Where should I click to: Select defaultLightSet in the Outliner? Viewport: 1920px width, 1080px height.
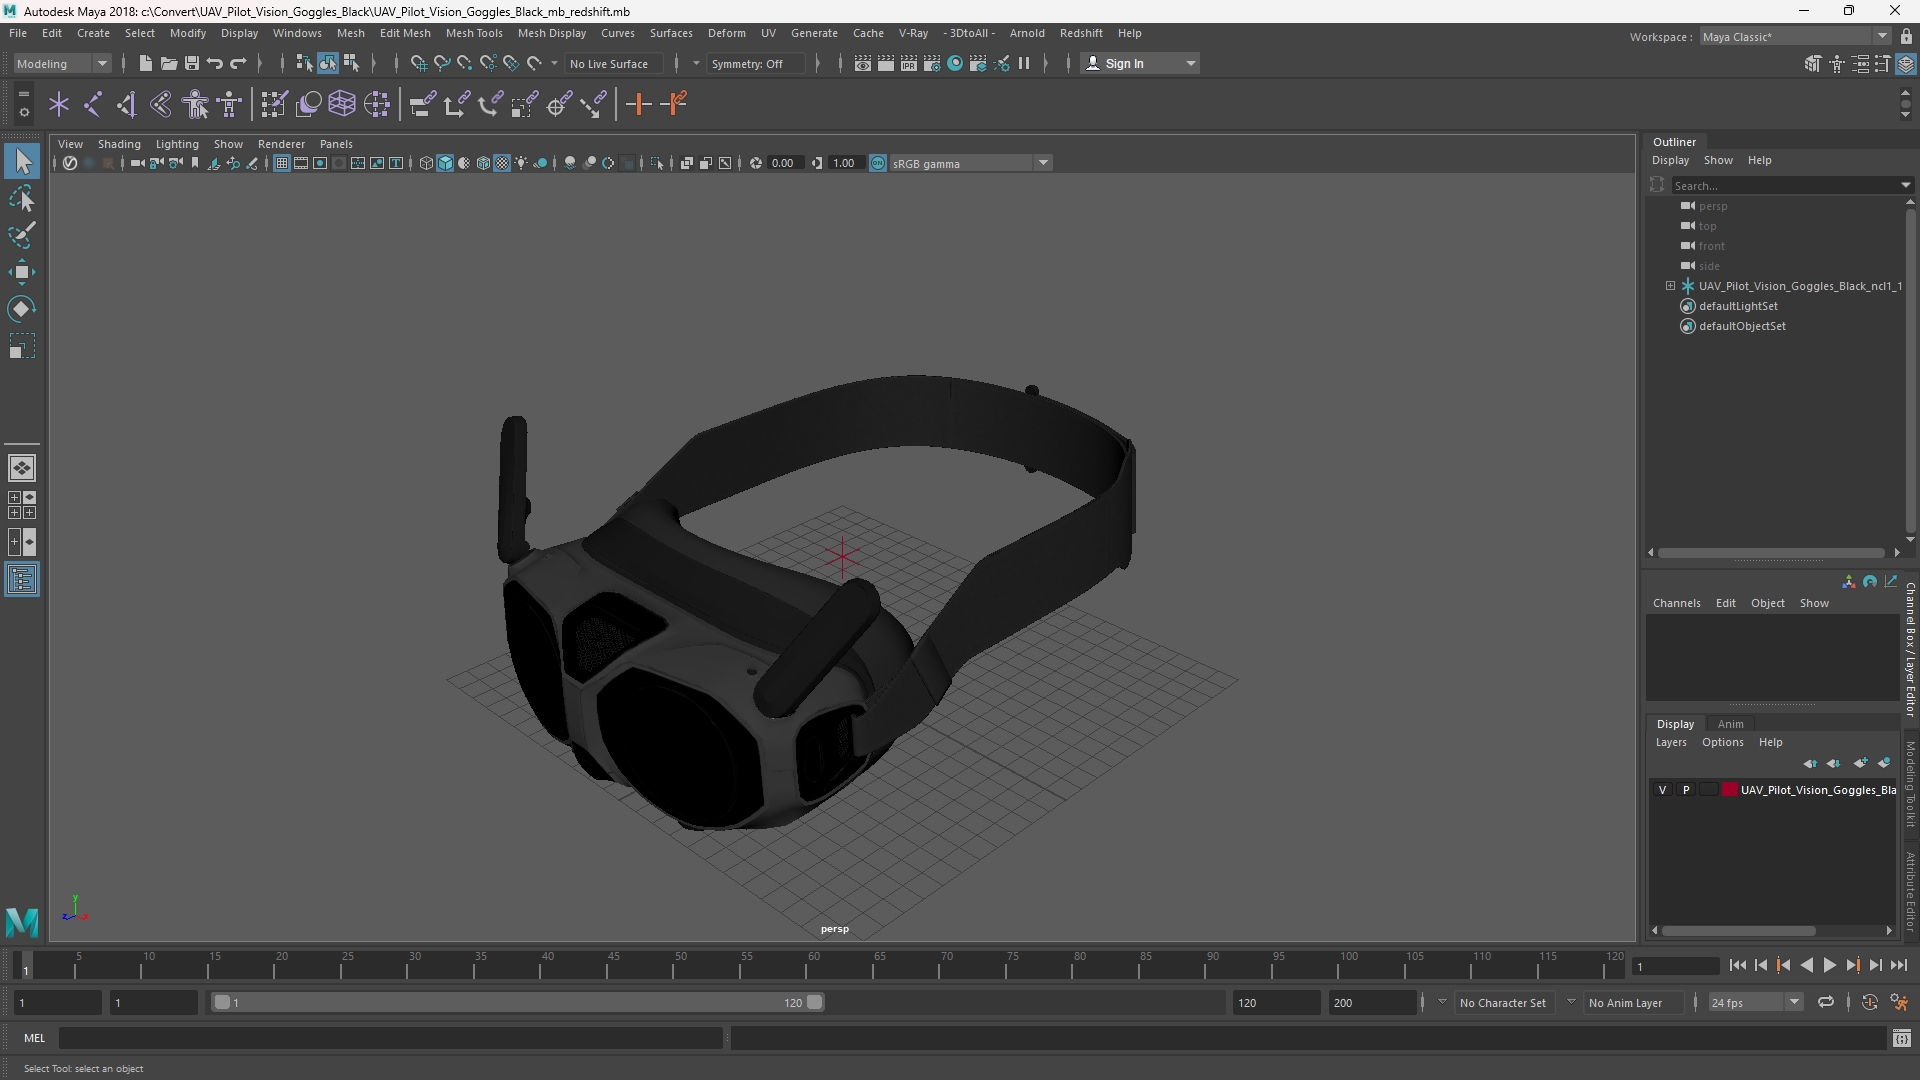(x=1738, y=306)
